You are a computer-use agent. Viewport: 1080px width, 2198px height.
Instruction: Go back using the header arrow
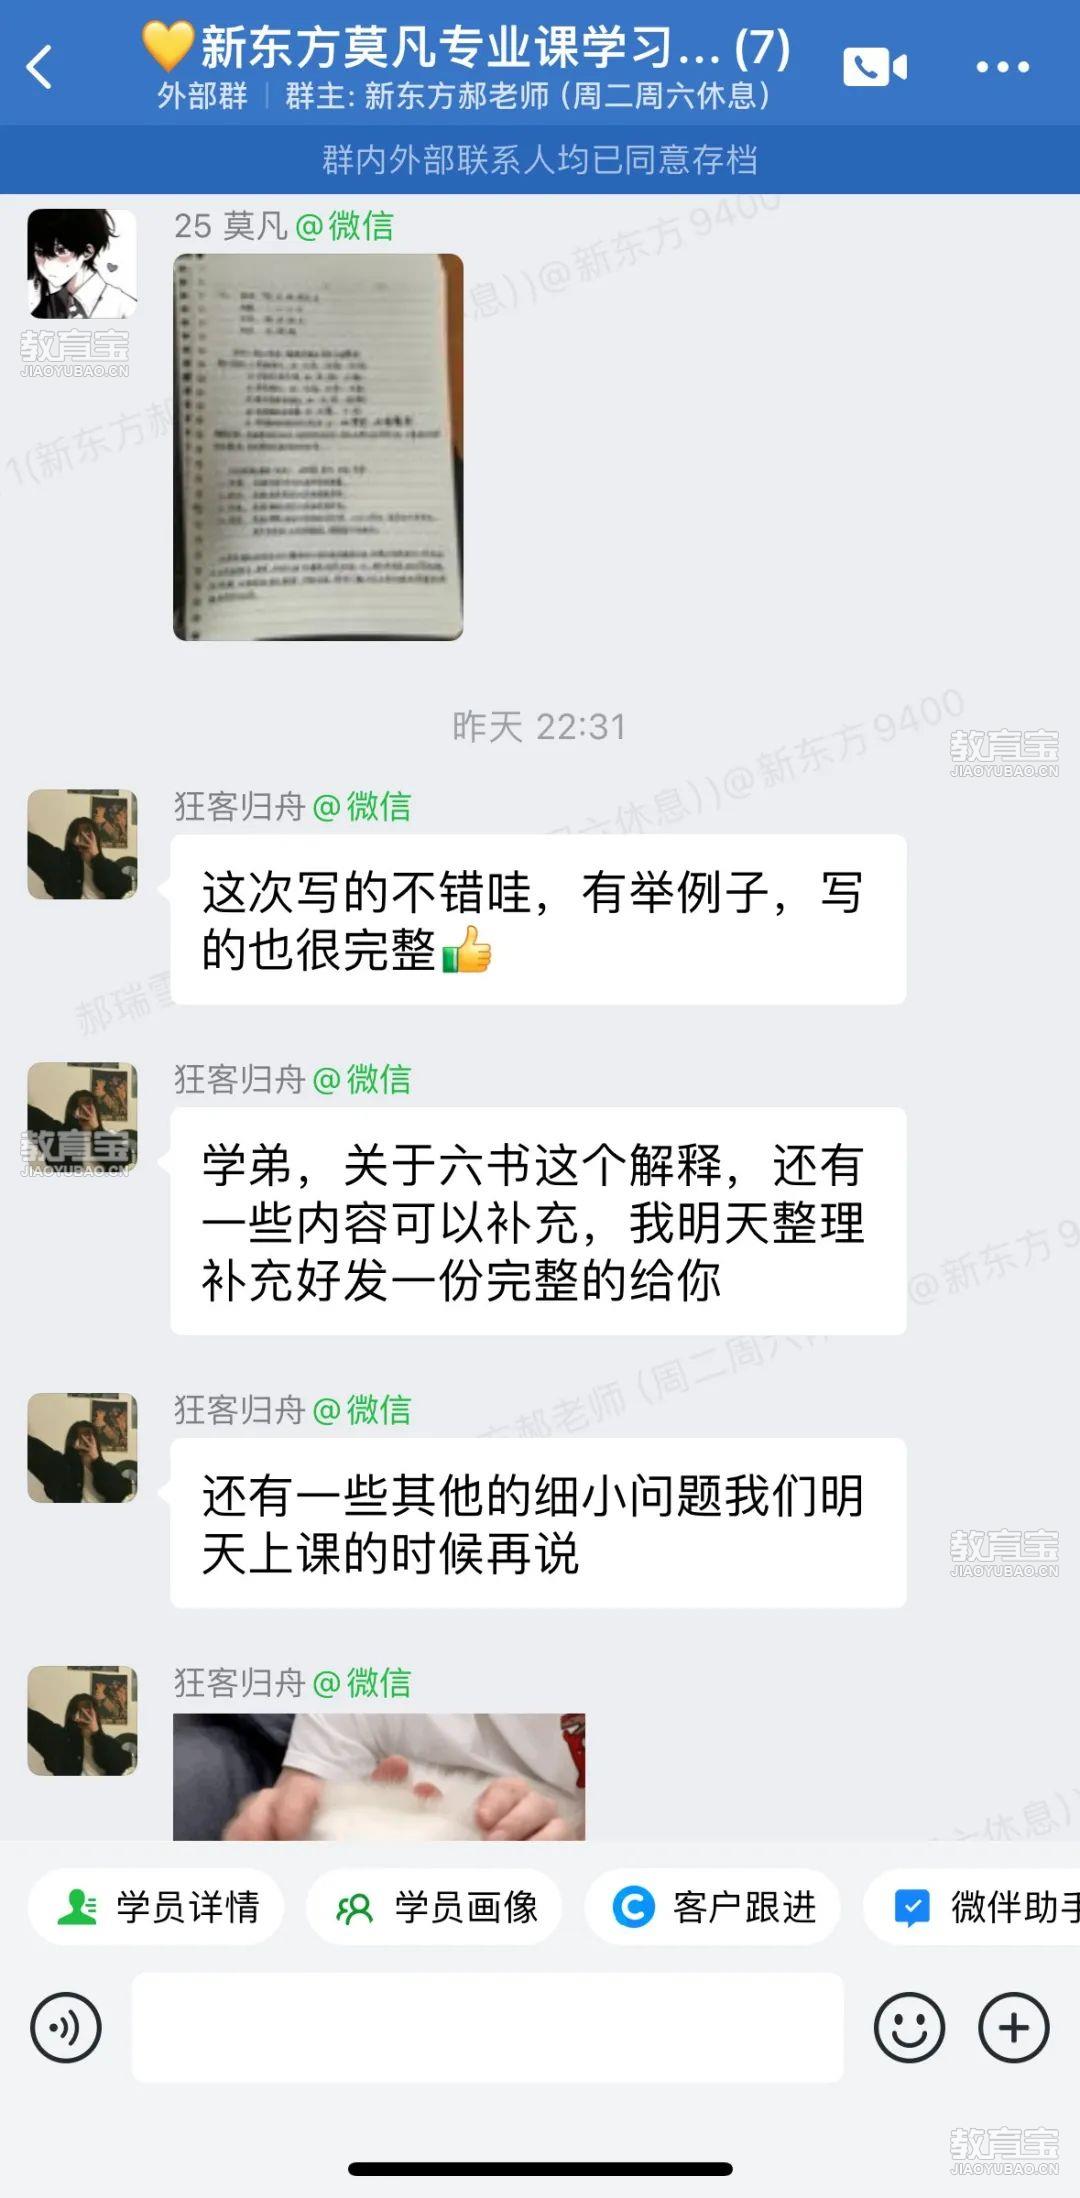coord(40,68)
